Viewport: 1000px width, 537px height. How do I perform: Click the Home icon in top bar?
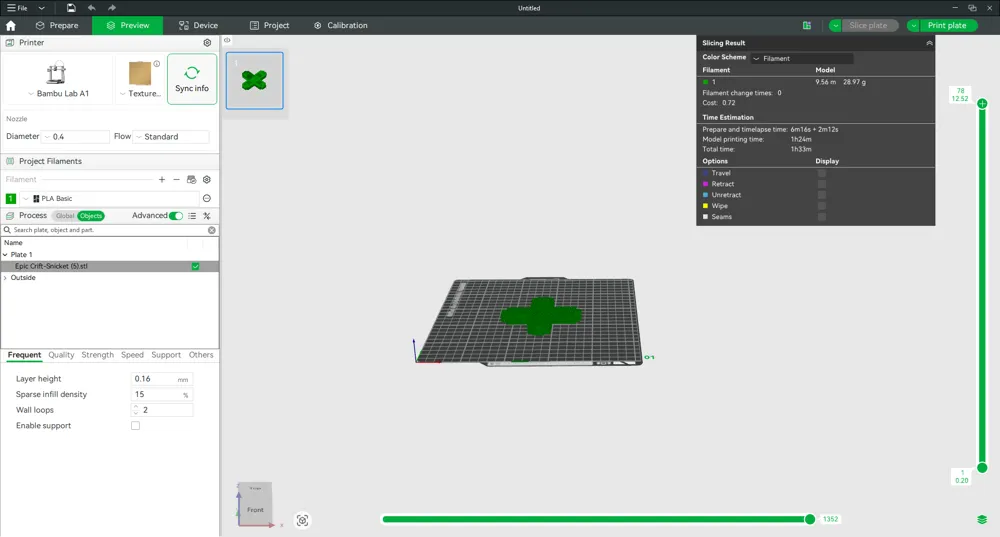[x=10, y=26]
